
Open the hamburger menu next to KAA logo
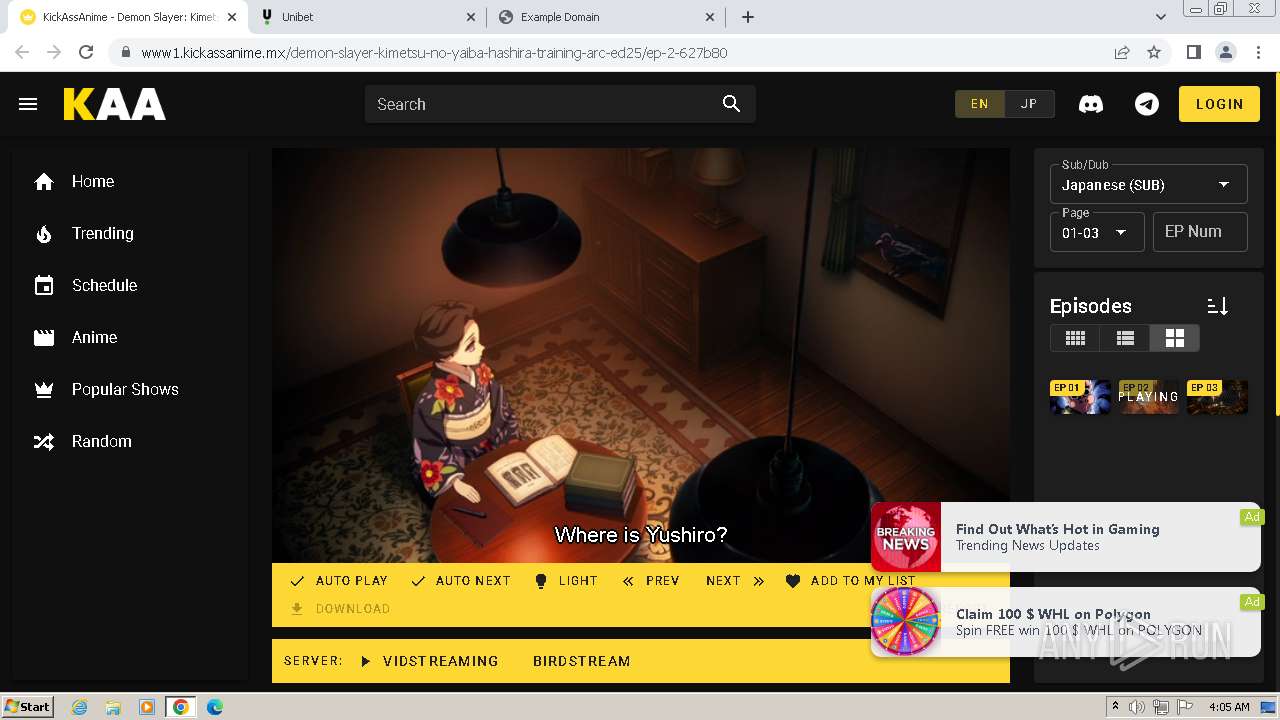28,104
